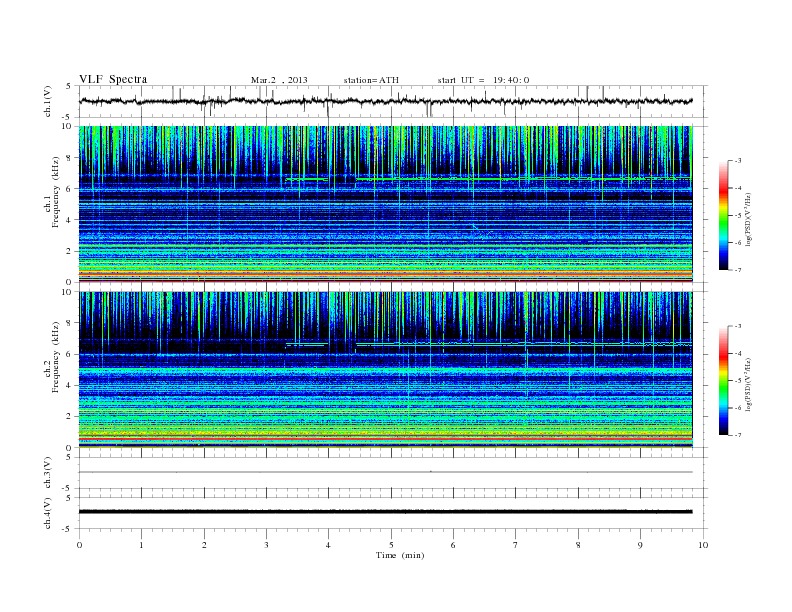Click the "ch.1(V)" waveform axis label
The image size is (792, 612).
(48, 101)
